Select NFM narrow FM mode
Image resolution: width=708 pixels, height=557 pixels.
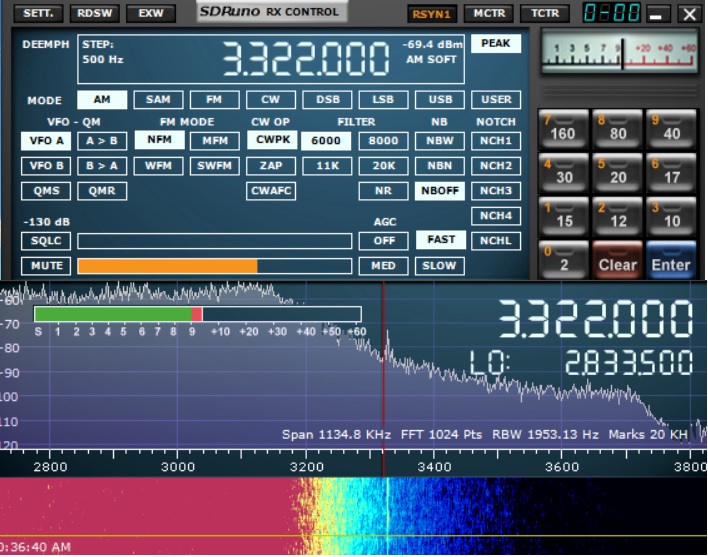159,140
